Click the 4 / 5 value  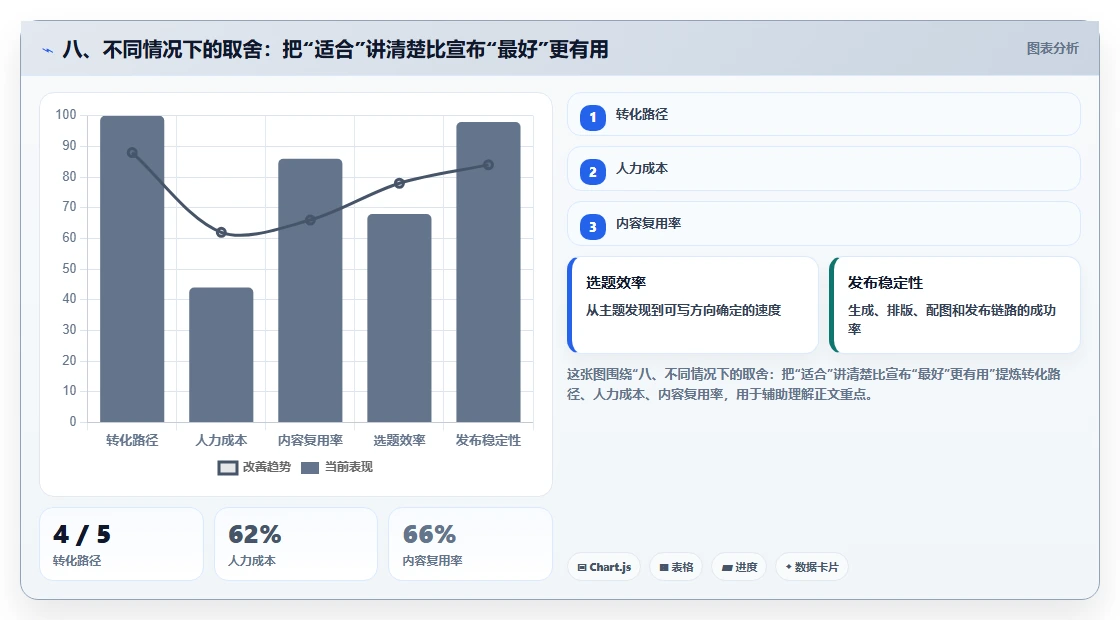[82, 534]
